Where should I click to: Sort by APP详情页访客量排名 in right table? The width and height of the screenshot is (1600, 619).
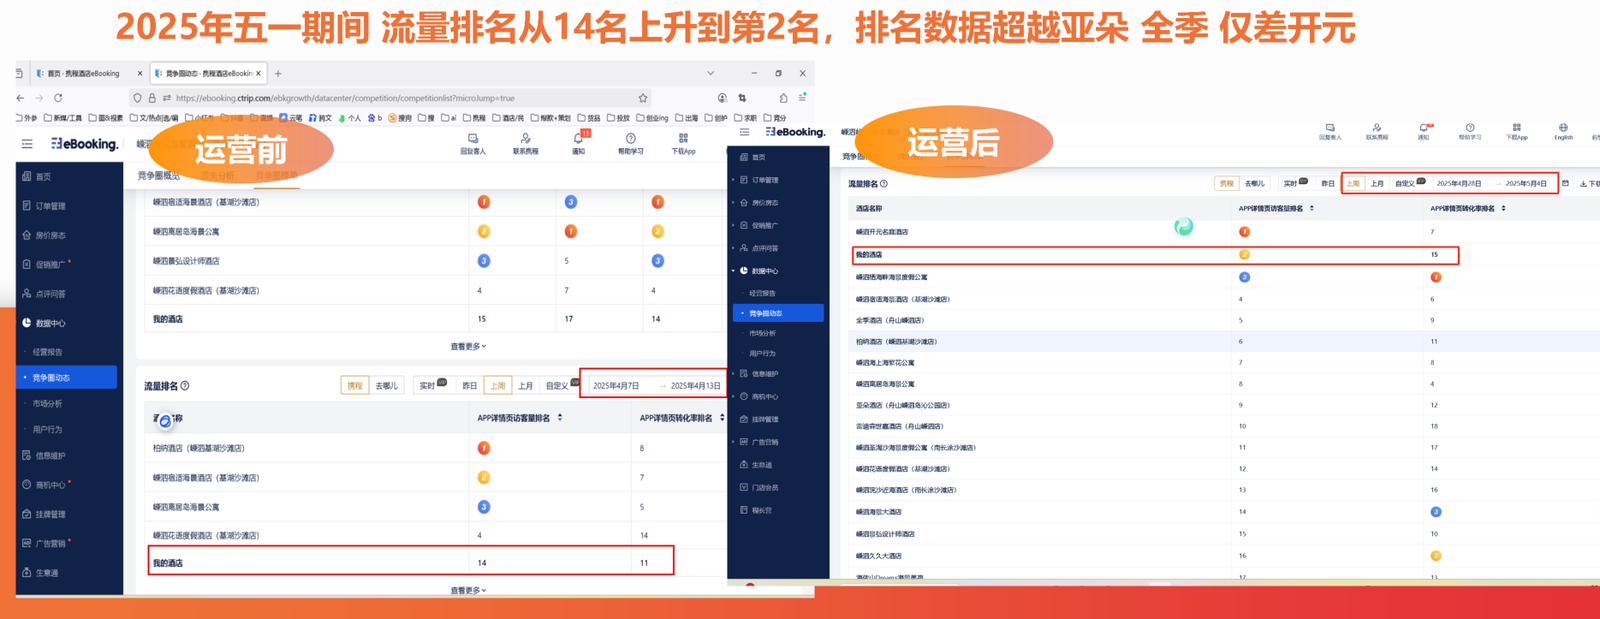[x=1311, y=209]
